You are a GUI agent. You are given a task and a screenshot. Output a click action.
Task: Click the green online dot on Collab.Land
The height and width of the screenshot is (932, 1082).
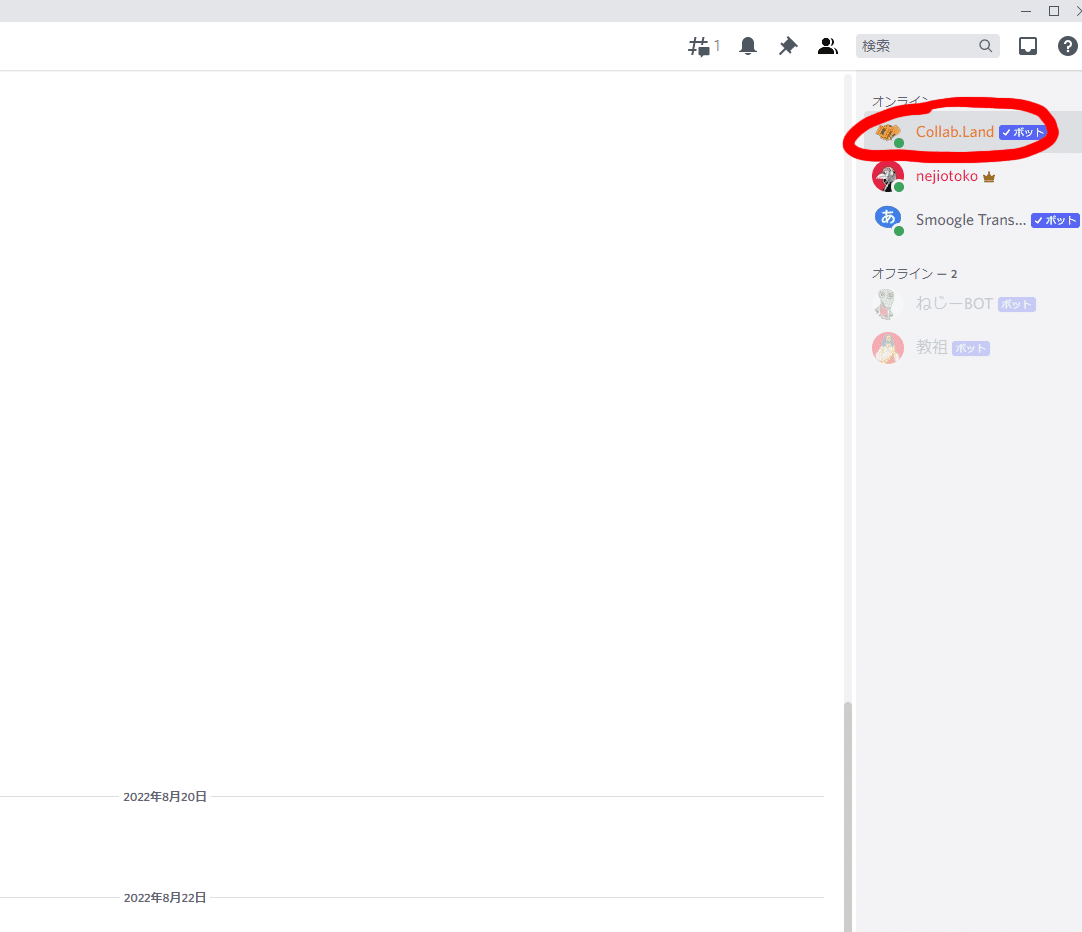[899, 143]
